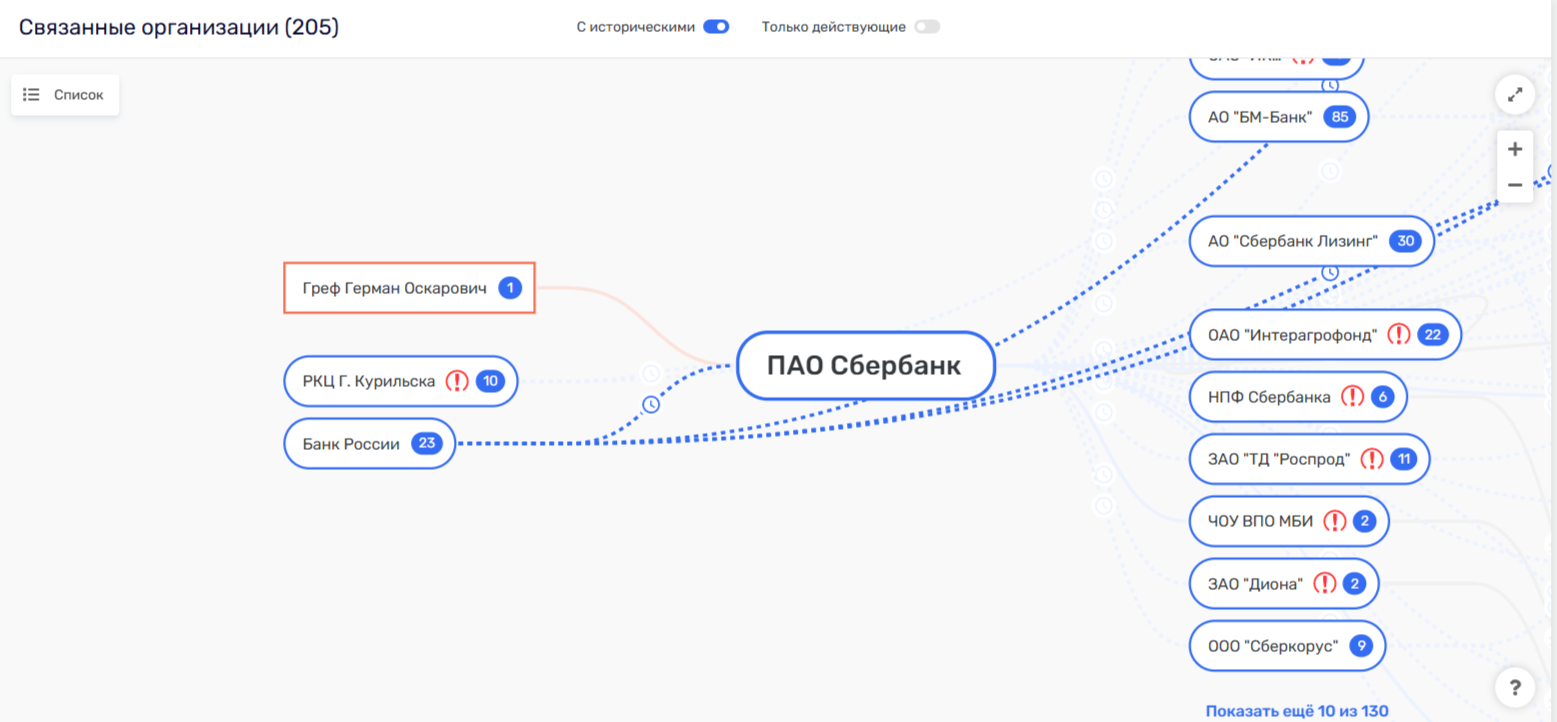This screenshot has width=1557, height=722.
Task: Click warning icon on ЗАО "Диона"
Action: 1325,583
